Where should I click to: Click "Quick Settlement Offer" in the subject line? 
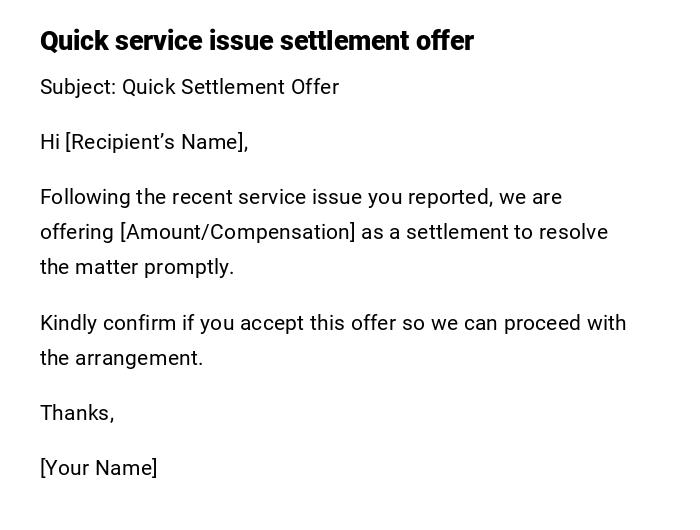[230, 87]
